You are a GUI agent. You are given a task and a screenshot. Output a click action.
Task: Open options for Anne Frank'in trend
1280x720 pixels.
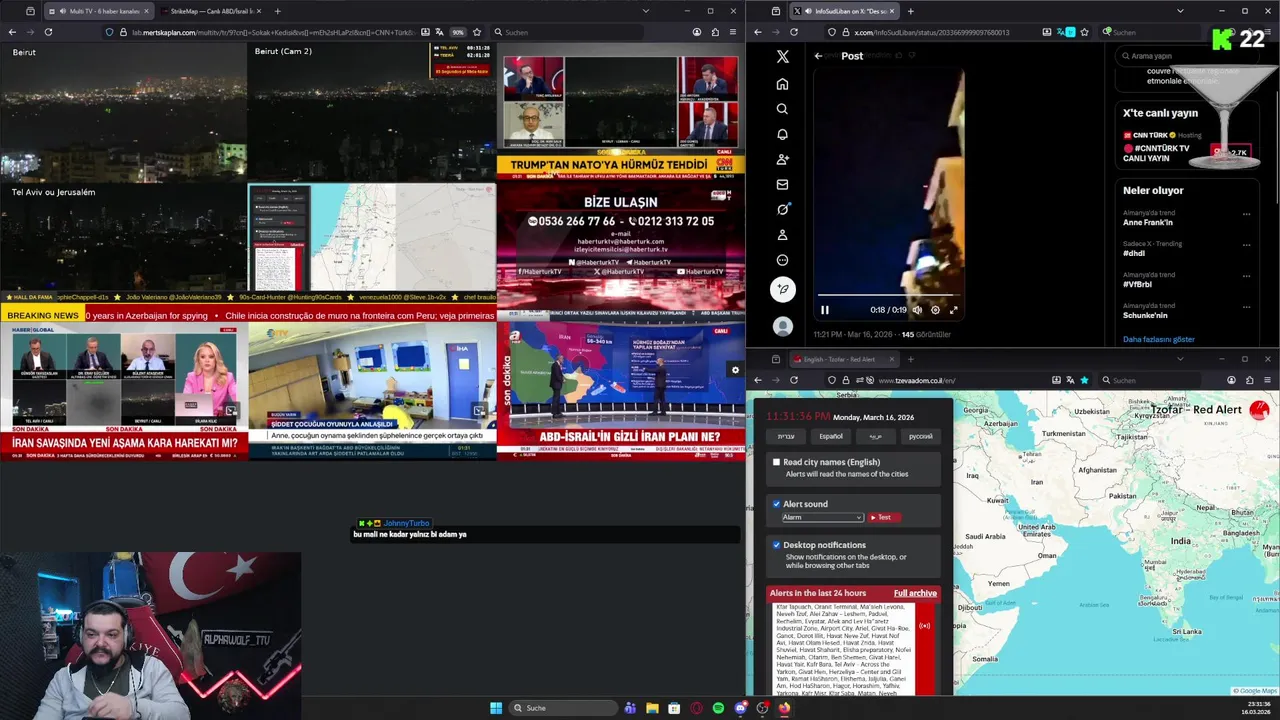click(x=1246, y=214)
